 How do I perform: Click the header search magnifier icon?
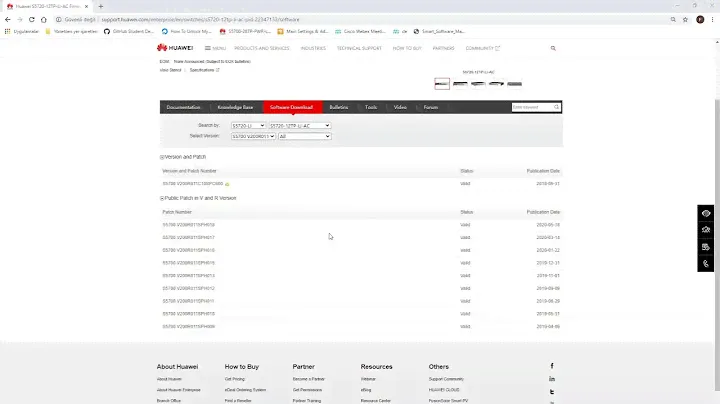pyautogui.click(x=553, y=48)
